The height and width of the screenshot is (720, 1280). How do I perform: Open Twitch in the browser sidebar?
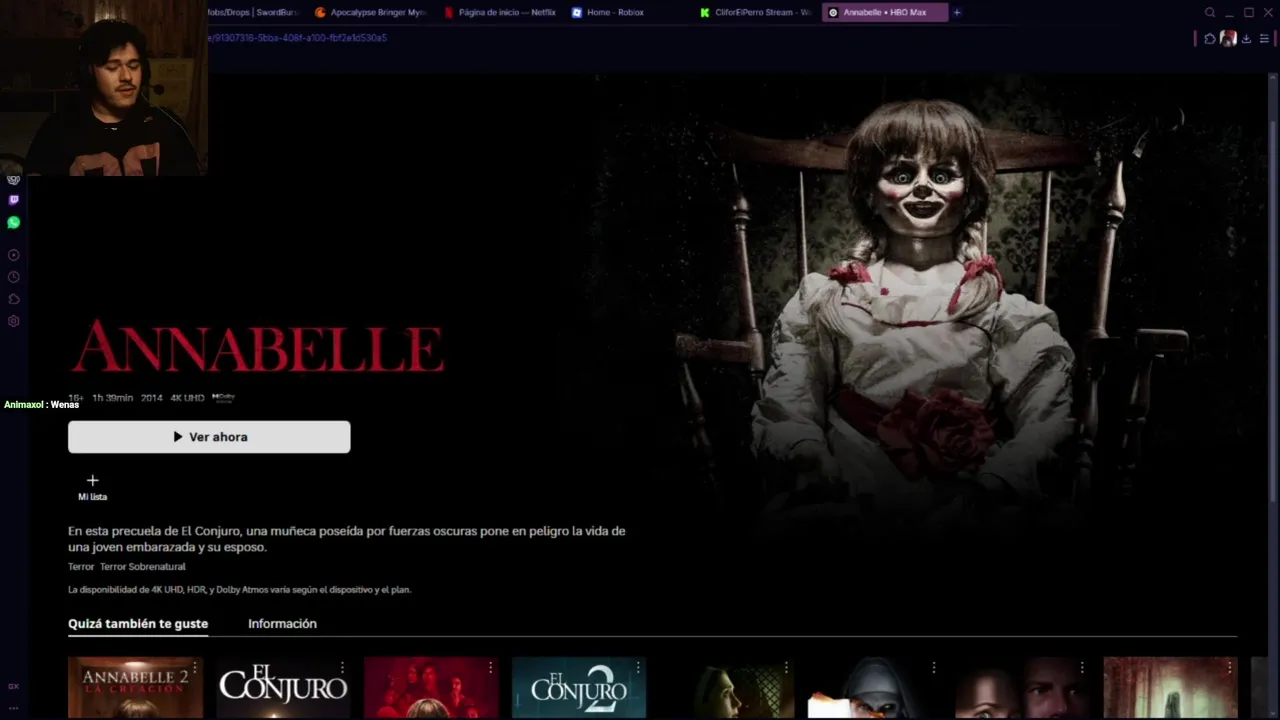(x=13, y=200)
